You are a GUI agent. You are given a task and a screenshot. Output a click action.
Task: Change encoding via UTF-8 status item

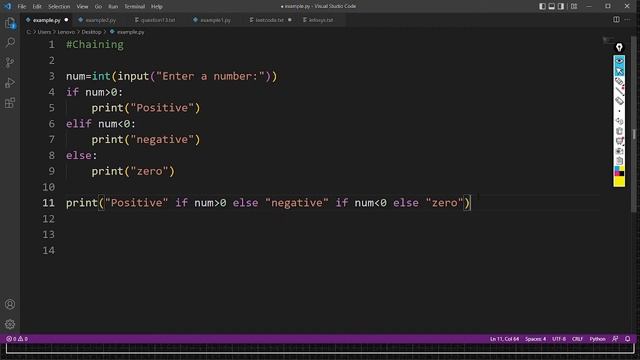tap(559, 339)
